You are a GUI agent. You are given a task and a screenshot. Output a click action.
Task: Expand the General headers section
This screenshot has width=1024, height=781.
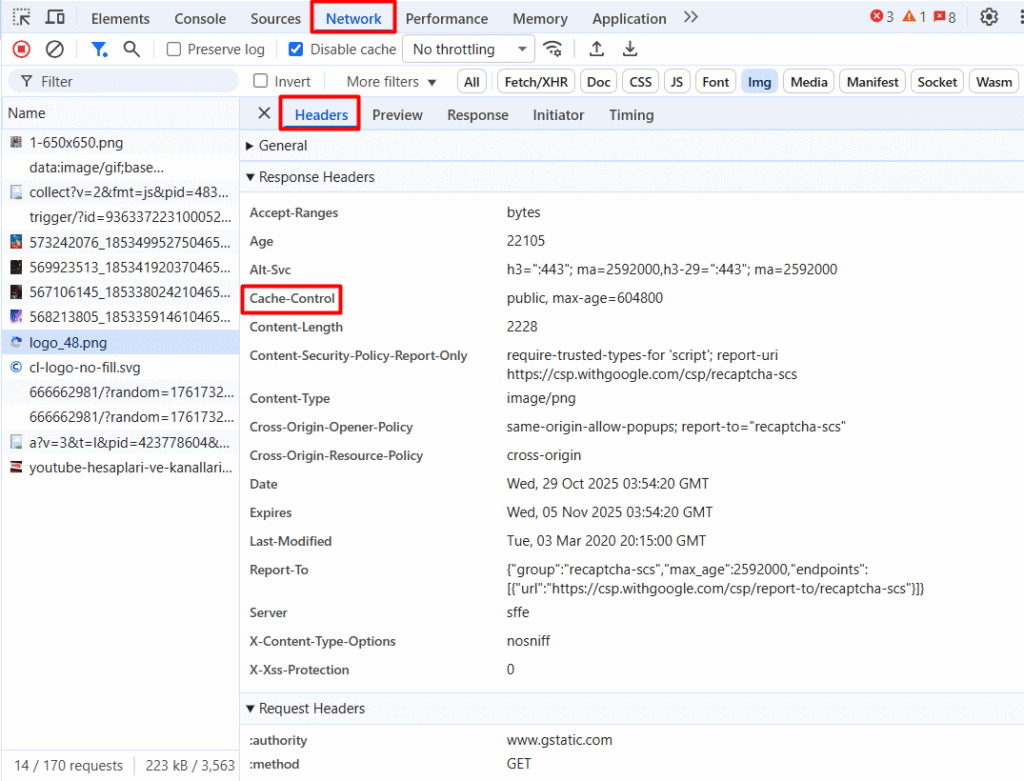(x=281, y=145)
